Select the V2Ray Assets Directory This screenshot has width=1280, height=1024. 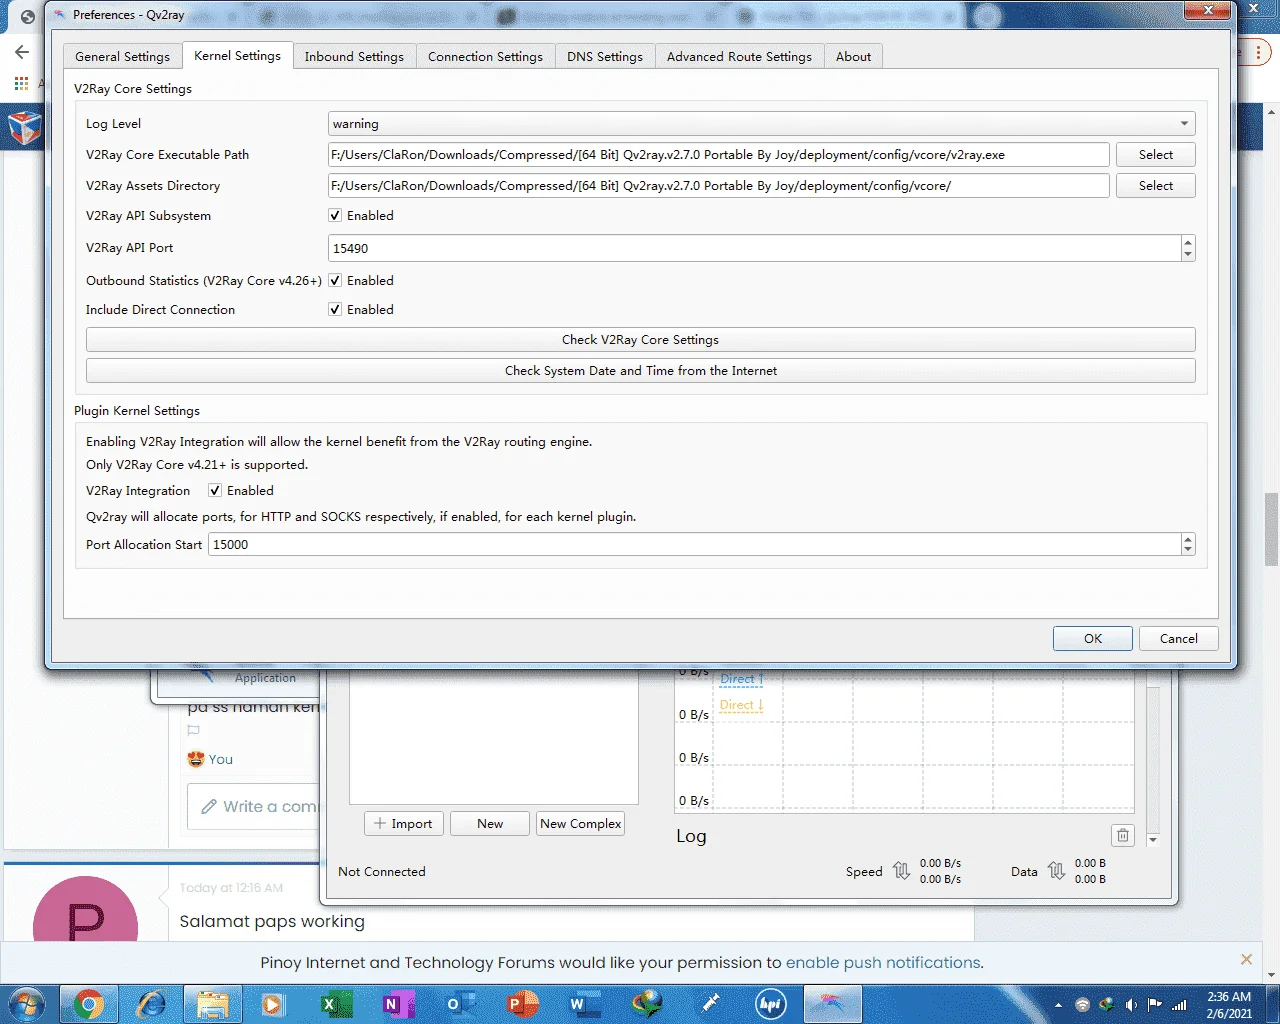(x=1156, y=186)
